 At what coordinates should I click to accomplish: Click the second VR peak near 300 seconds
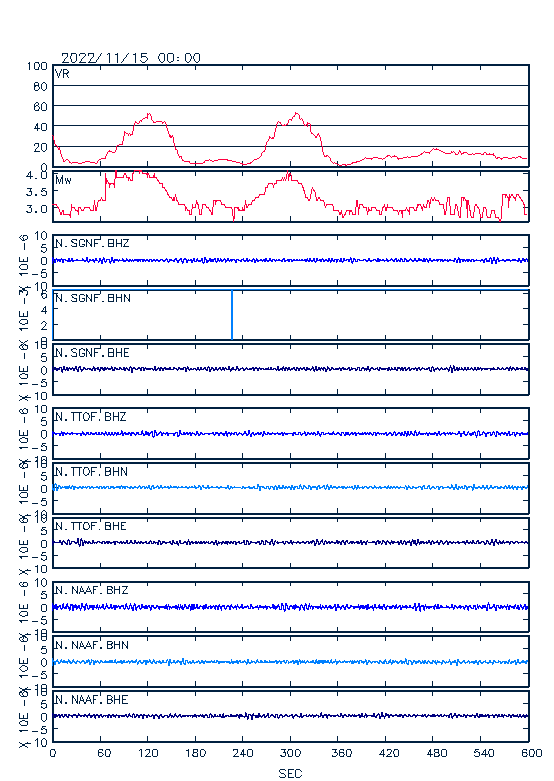297,115
